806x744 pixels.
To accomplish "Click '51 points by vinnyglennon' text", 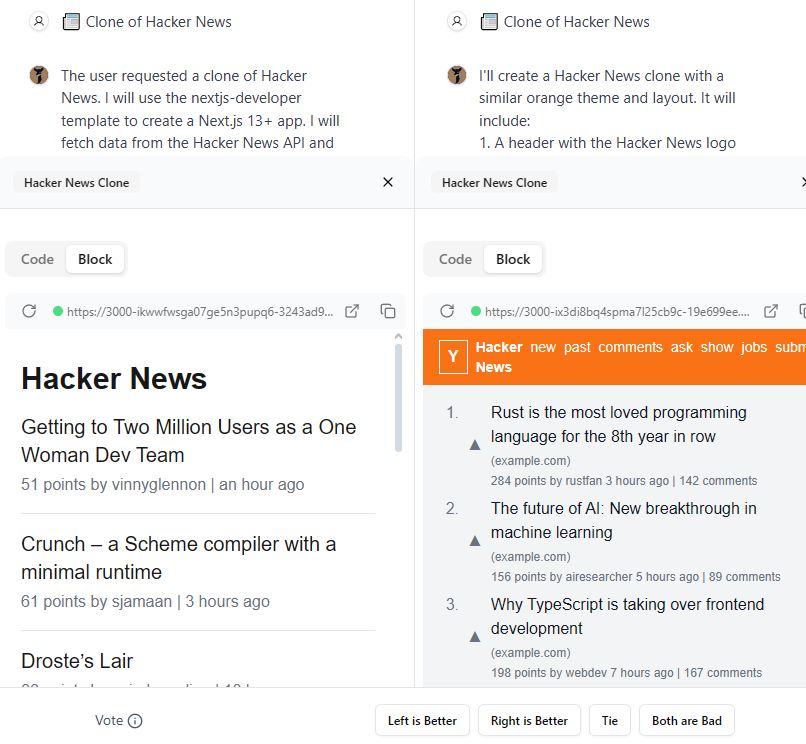I will point(113,484).
